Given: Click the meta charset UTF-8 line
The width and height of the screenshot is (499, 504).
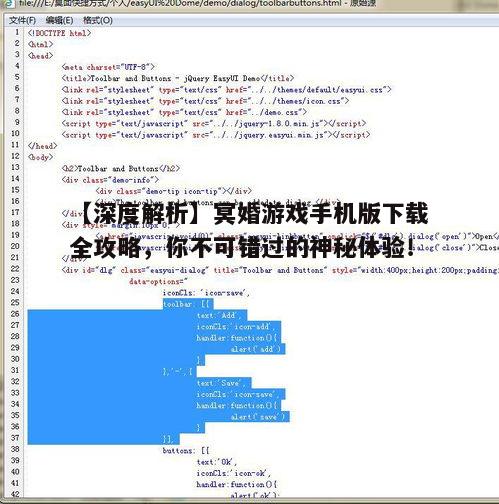Looking at the screenshot, I should coord(108,67).
